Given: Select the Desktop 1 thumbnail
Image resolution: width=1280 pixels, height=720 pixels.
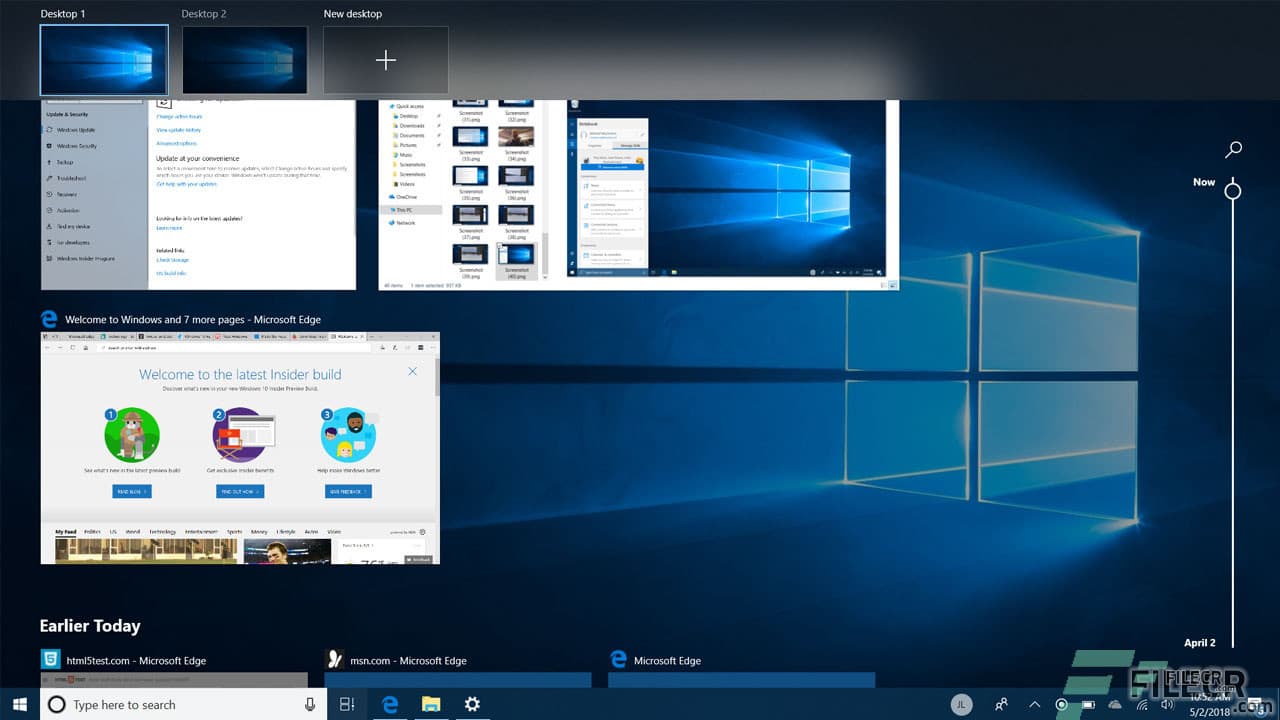Looking at the screenshot, I should click(104, 59).
